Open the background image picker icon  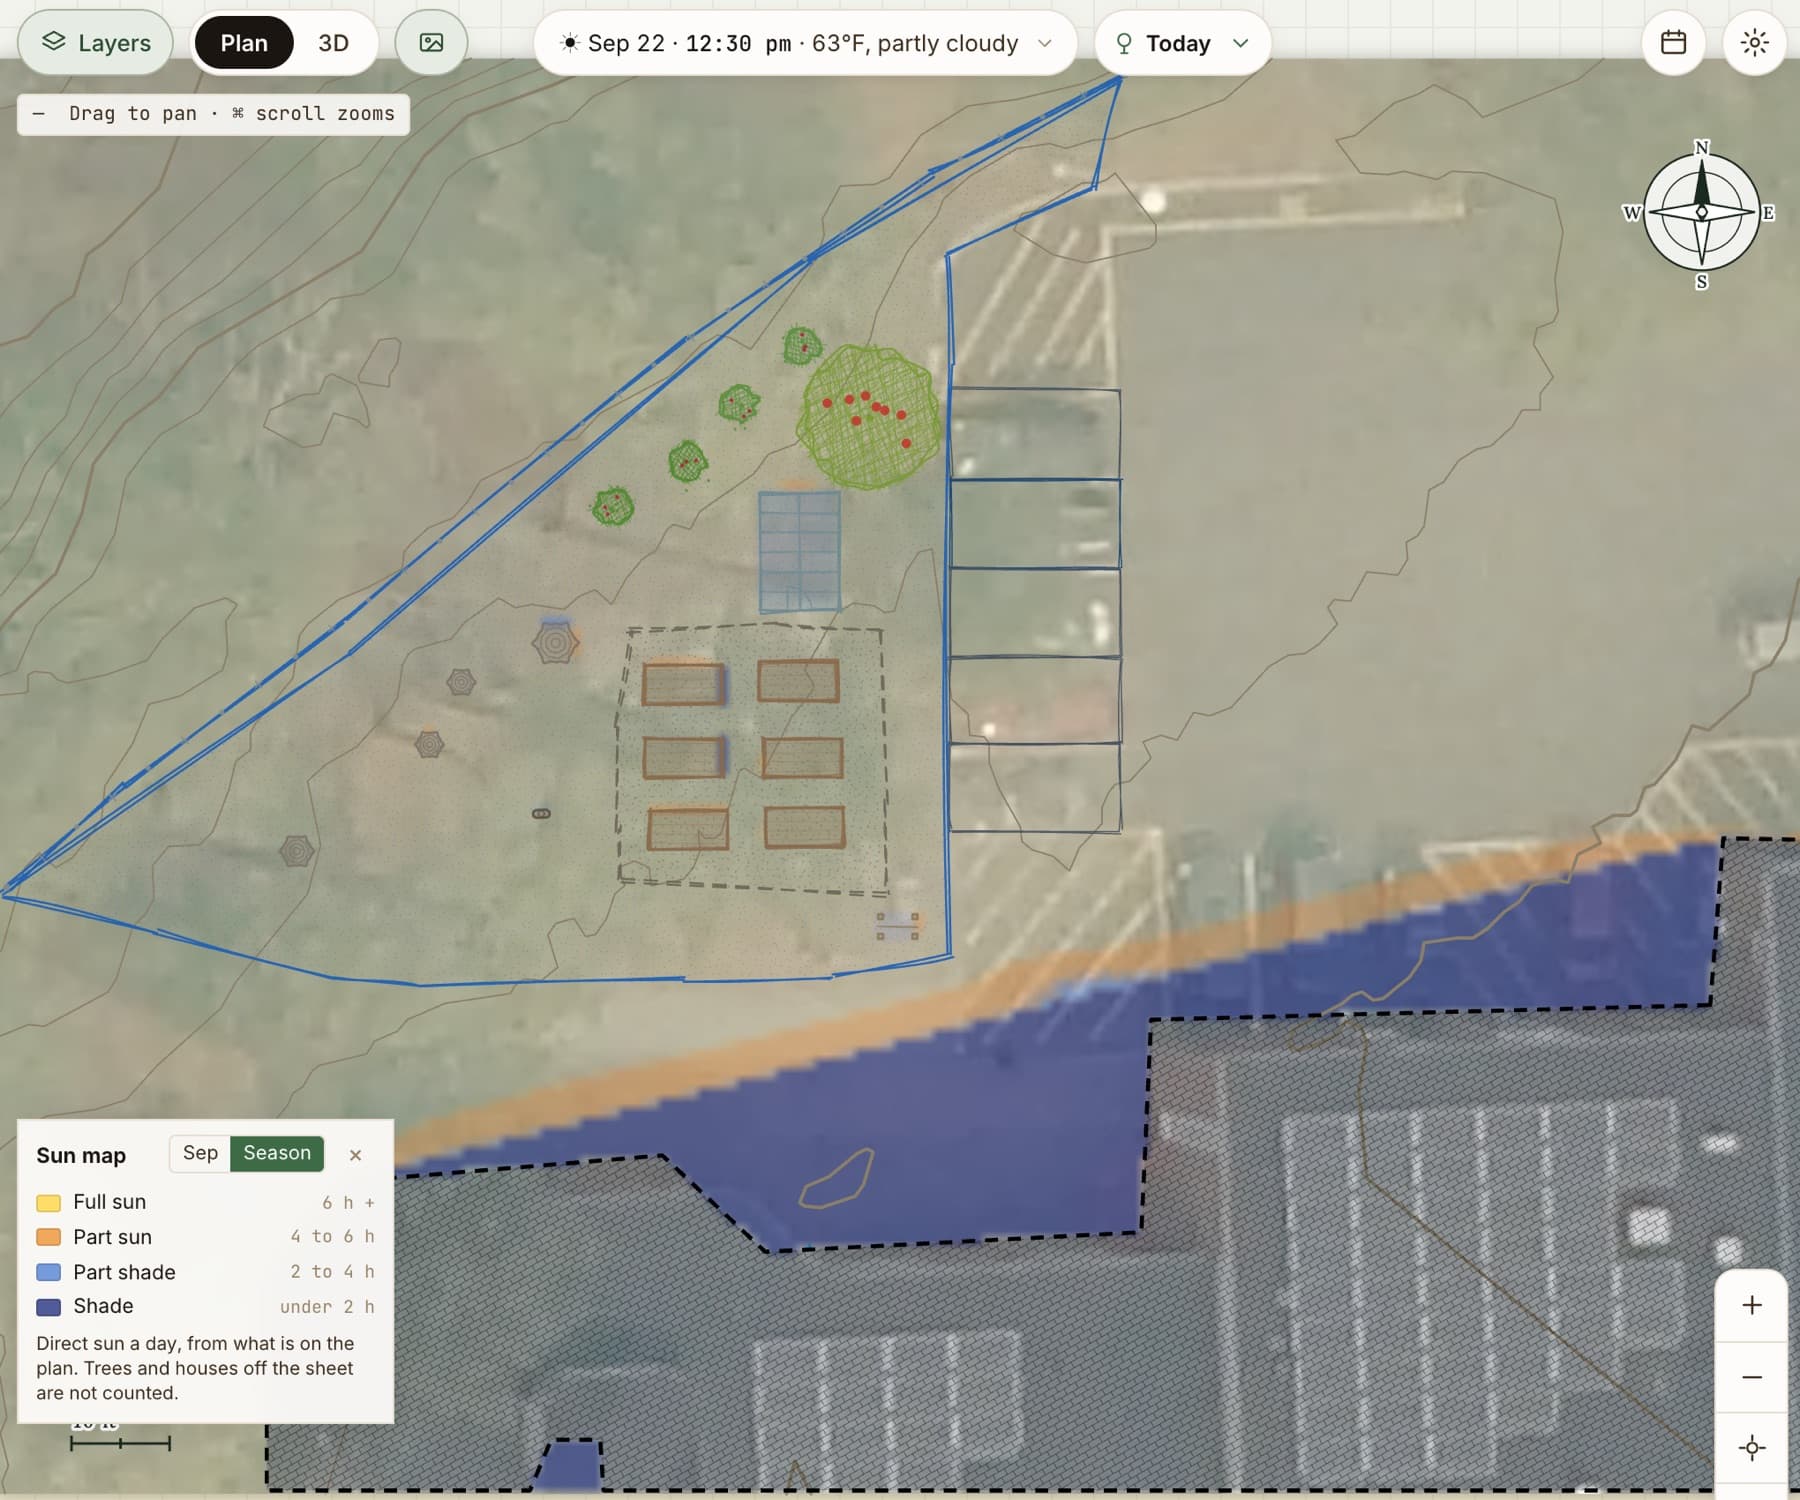[x=431, y=43]
